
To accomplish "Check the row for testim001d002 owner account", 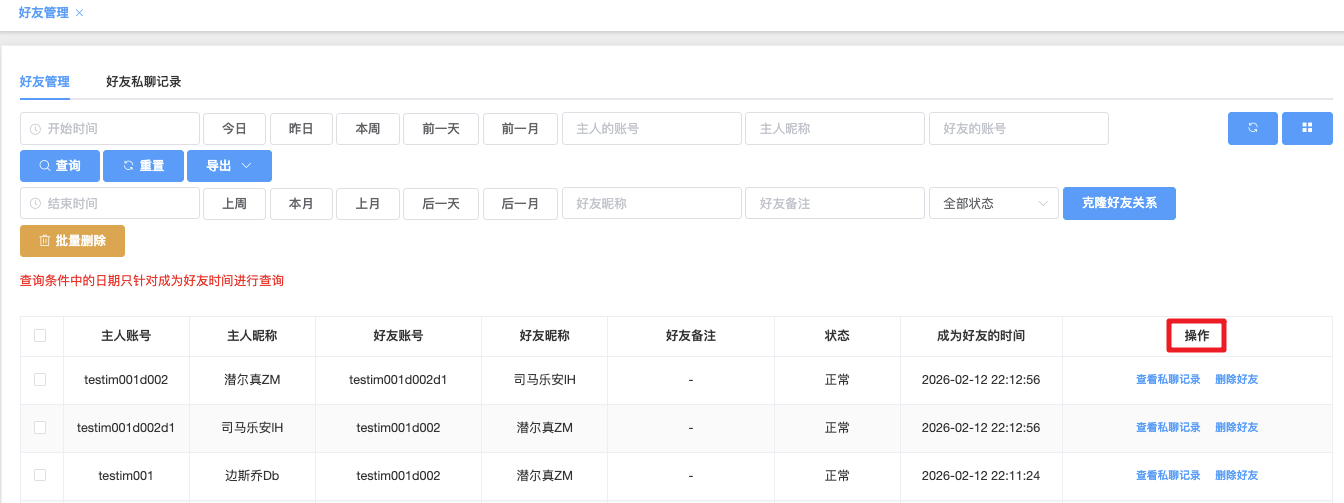I will point(40,380).
